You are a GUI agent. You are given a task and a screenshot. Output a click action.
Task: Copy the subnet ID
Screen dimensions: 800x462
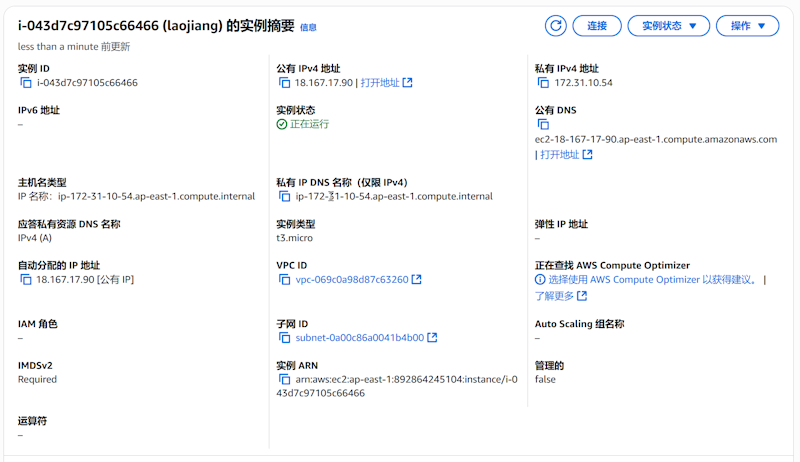point(284,338)
